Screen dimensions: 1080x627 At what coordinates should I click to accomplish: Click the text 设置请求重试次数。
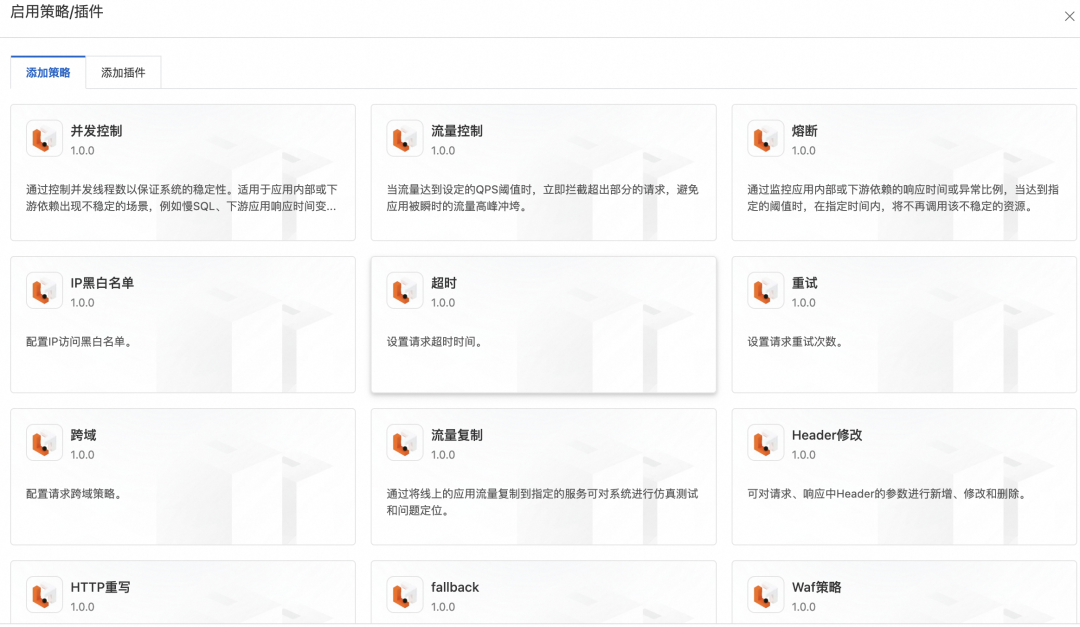[796, 342]
